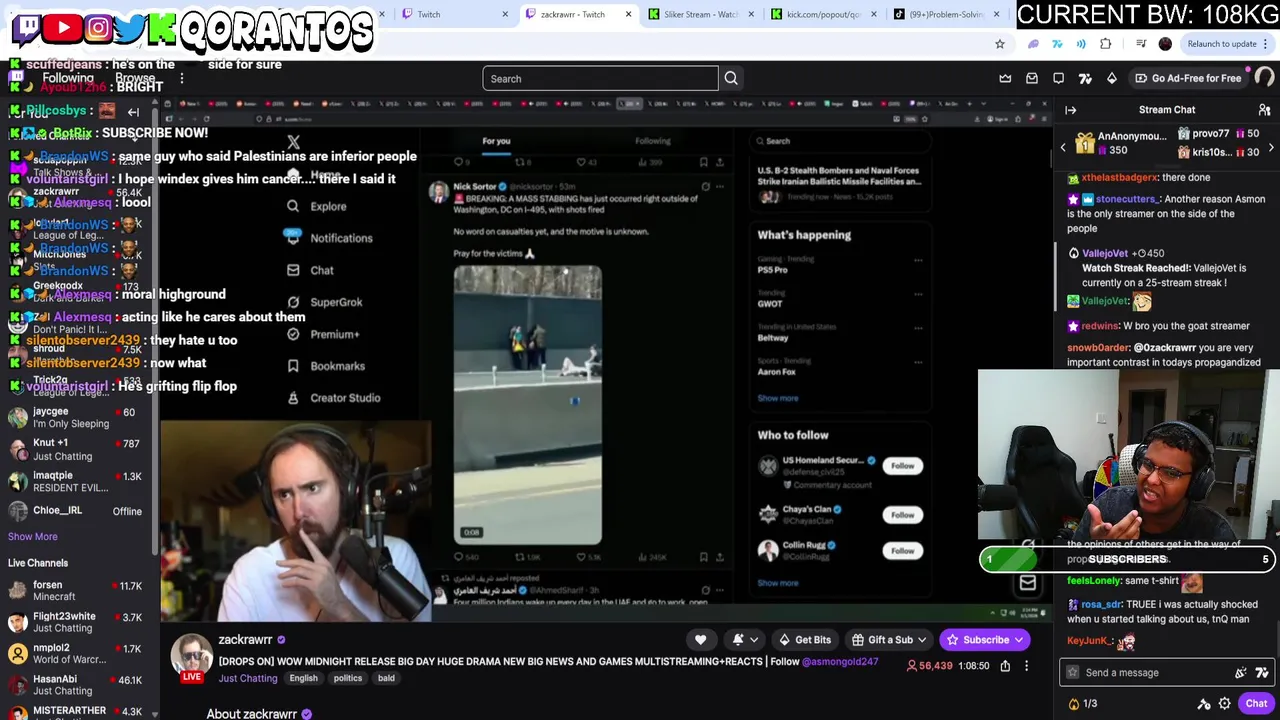
Task: Open nmplol2 World of Warcraft channel
Action: [x=78, y=654]
